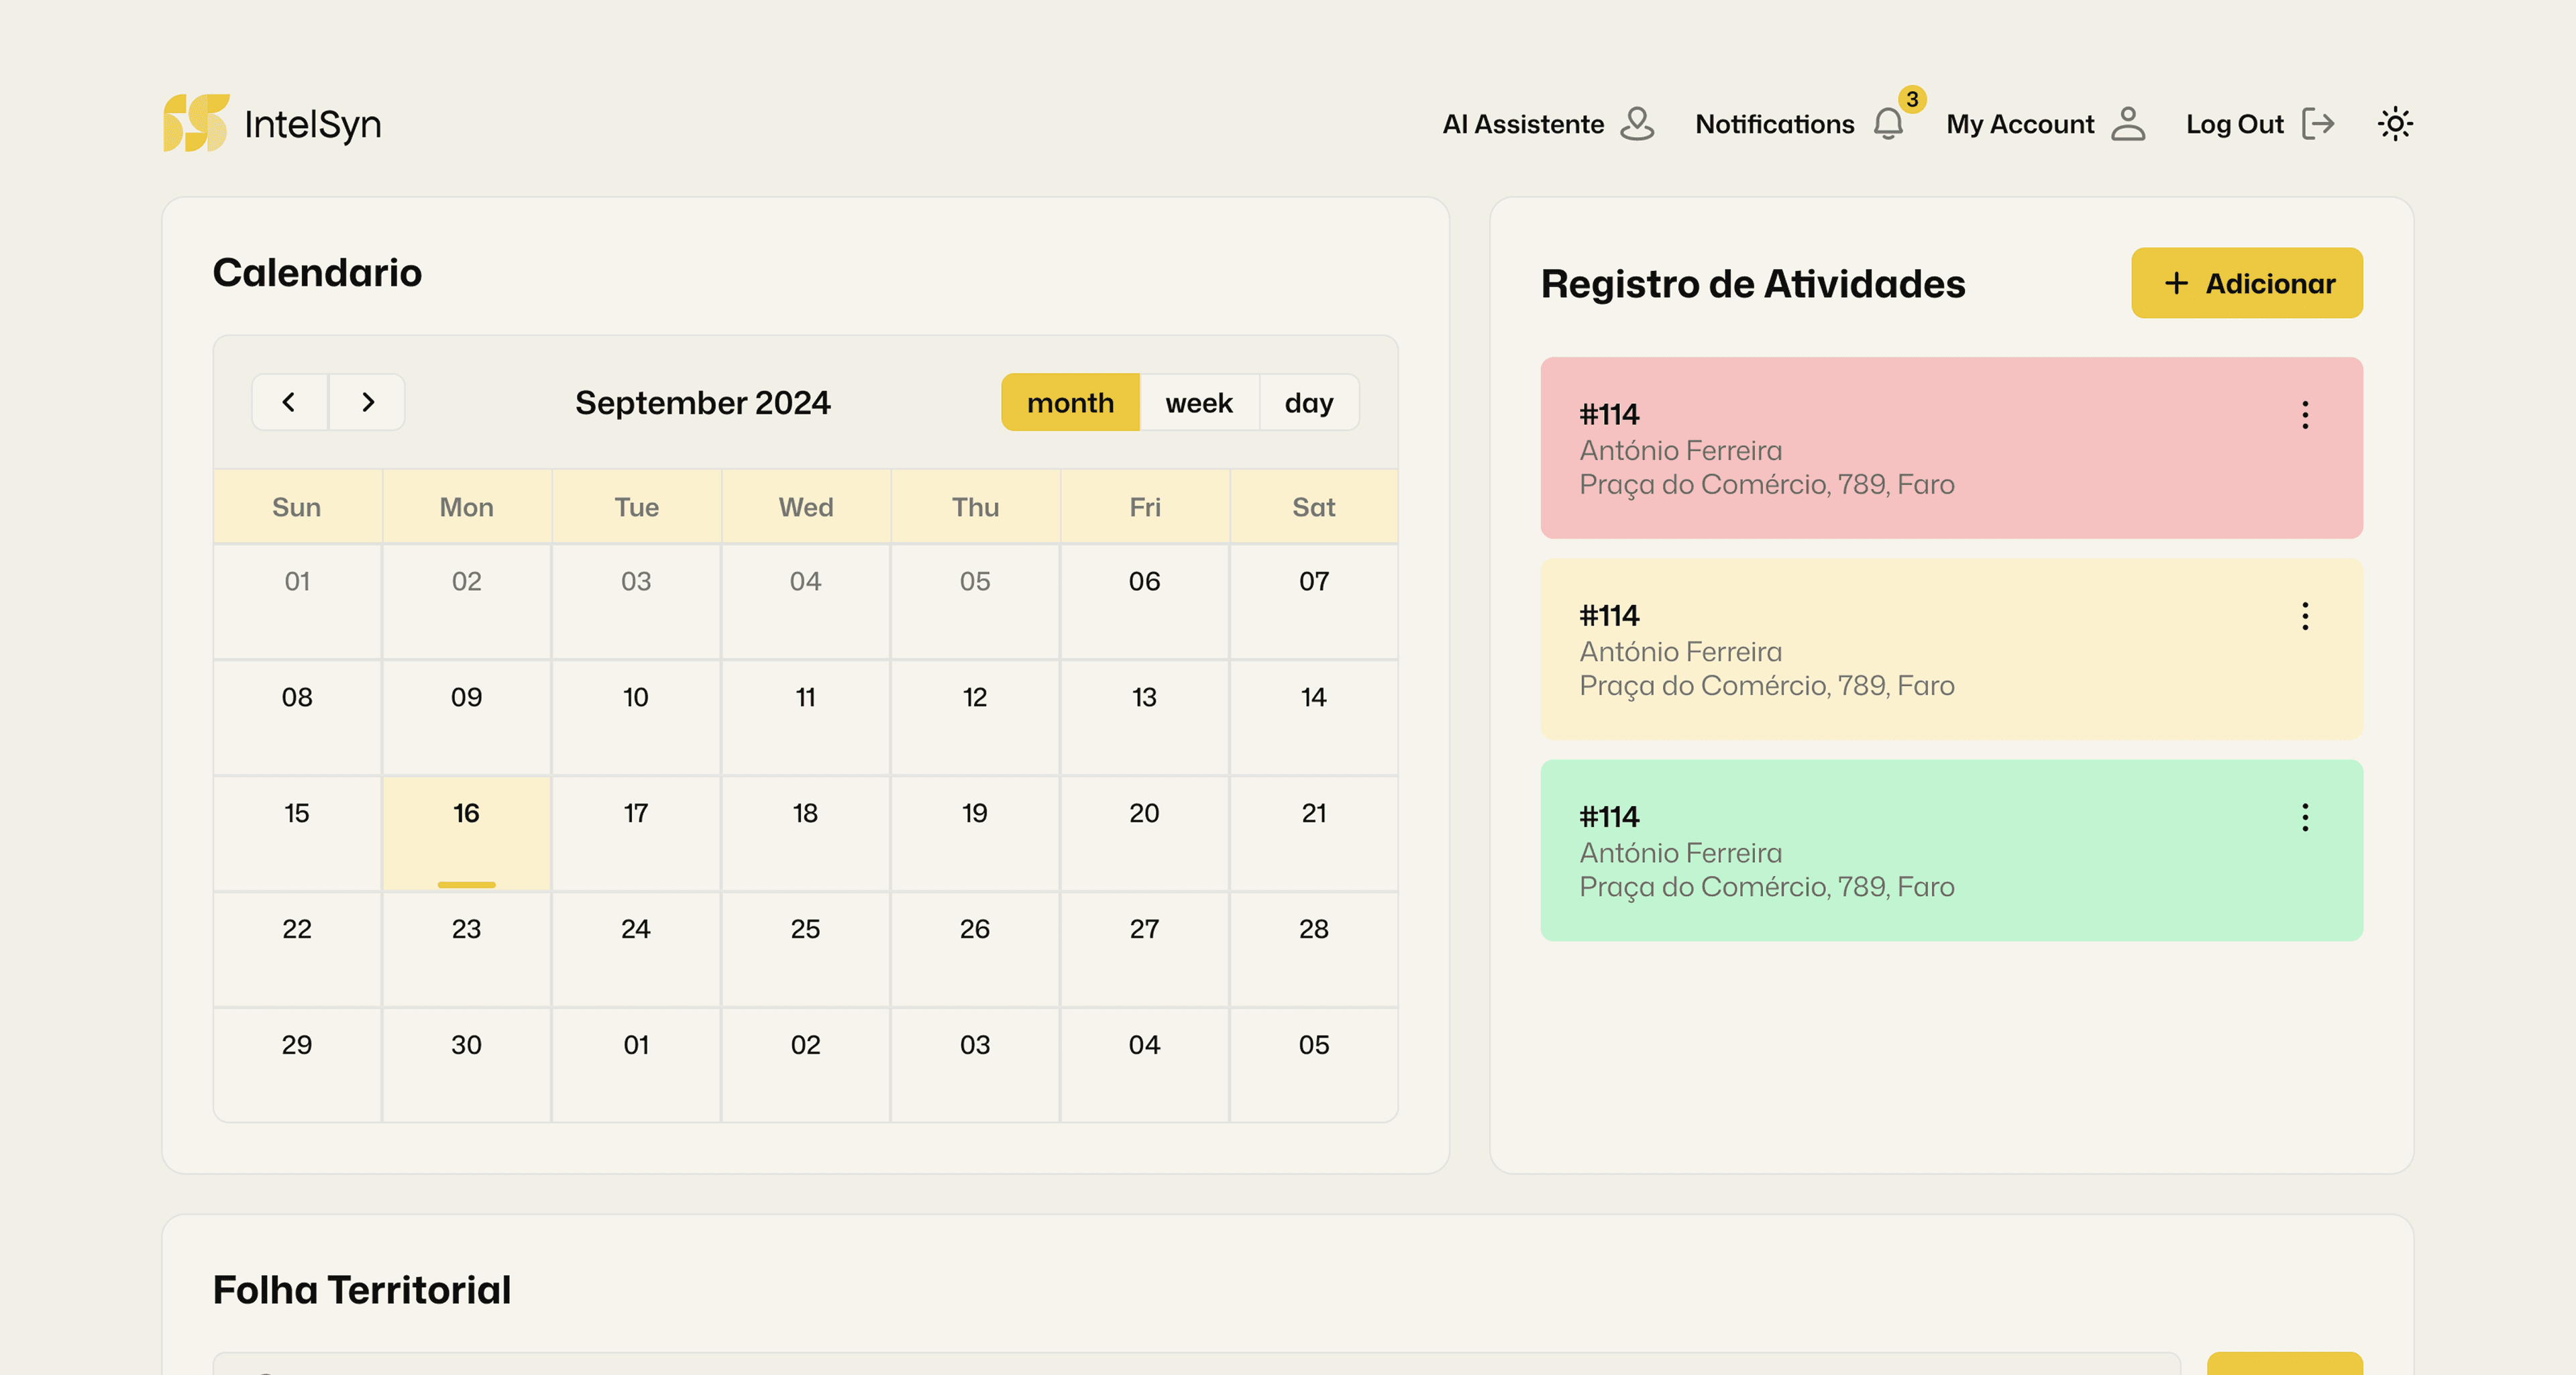Click the notification count badge 3
The width and height of the screenshot is (2576, 1375).
pyautogui.click(x=1911, y=99)
